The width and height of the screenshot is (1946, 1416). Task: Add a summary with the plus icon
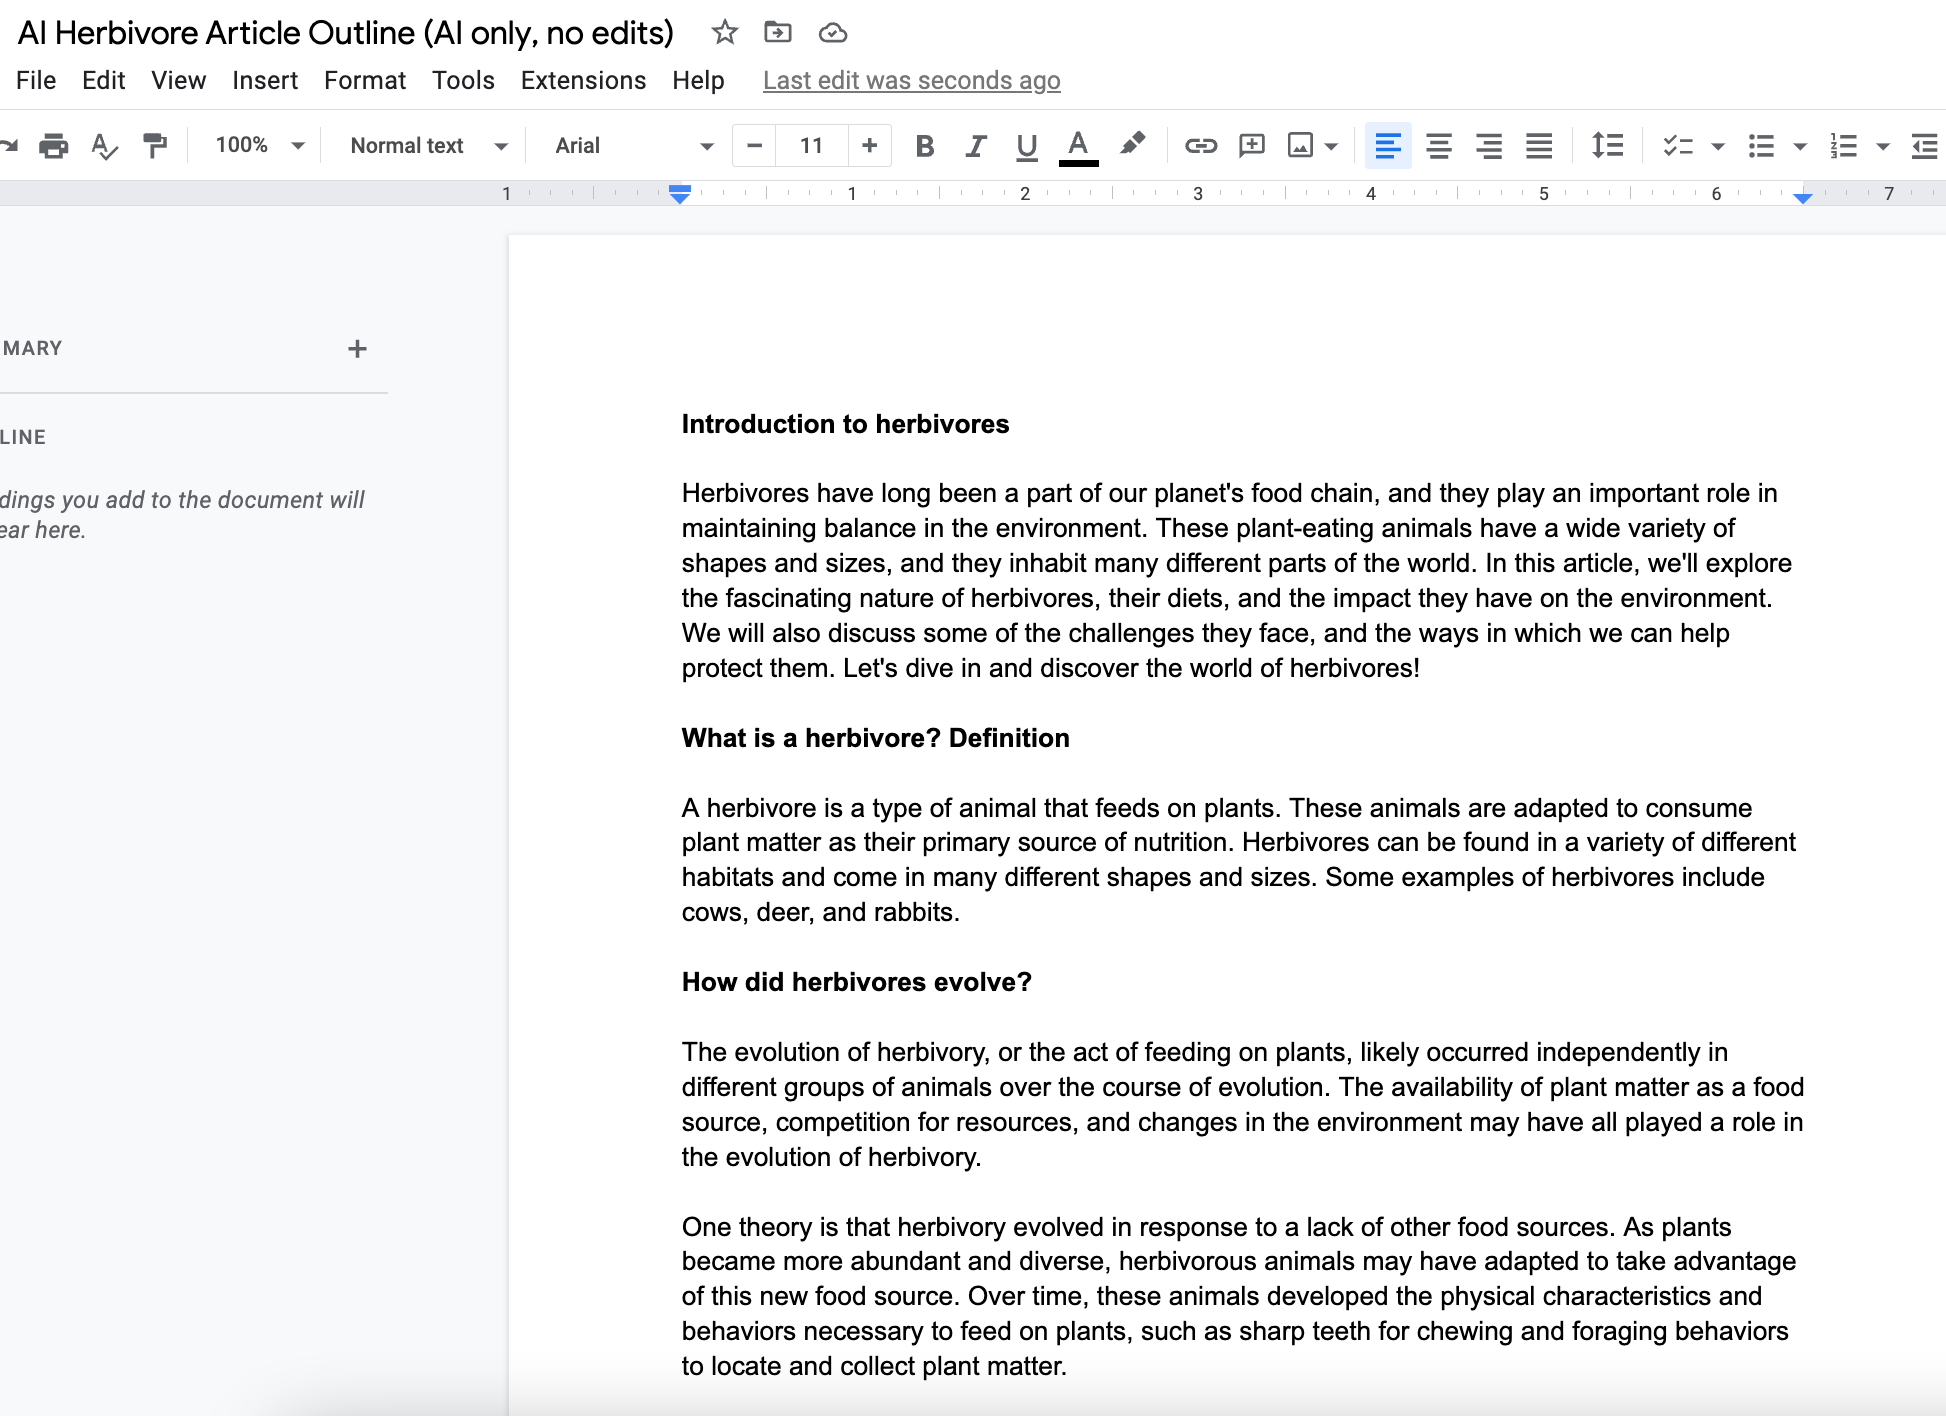[x=357, y=349]
